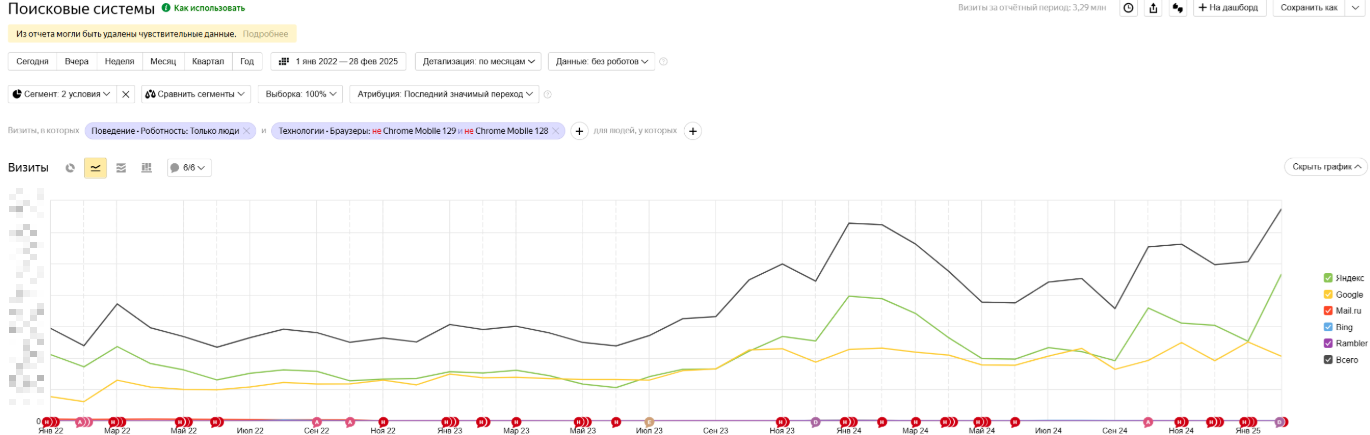Click the help icon next to 'Данные: без роботов'
This screenshot has width=1370, height=435.
pyautogui.click(x=664, y=62)
